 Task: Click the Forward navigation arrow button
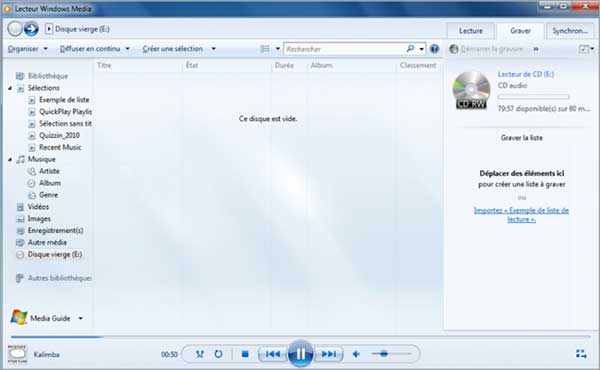(31, 29)
